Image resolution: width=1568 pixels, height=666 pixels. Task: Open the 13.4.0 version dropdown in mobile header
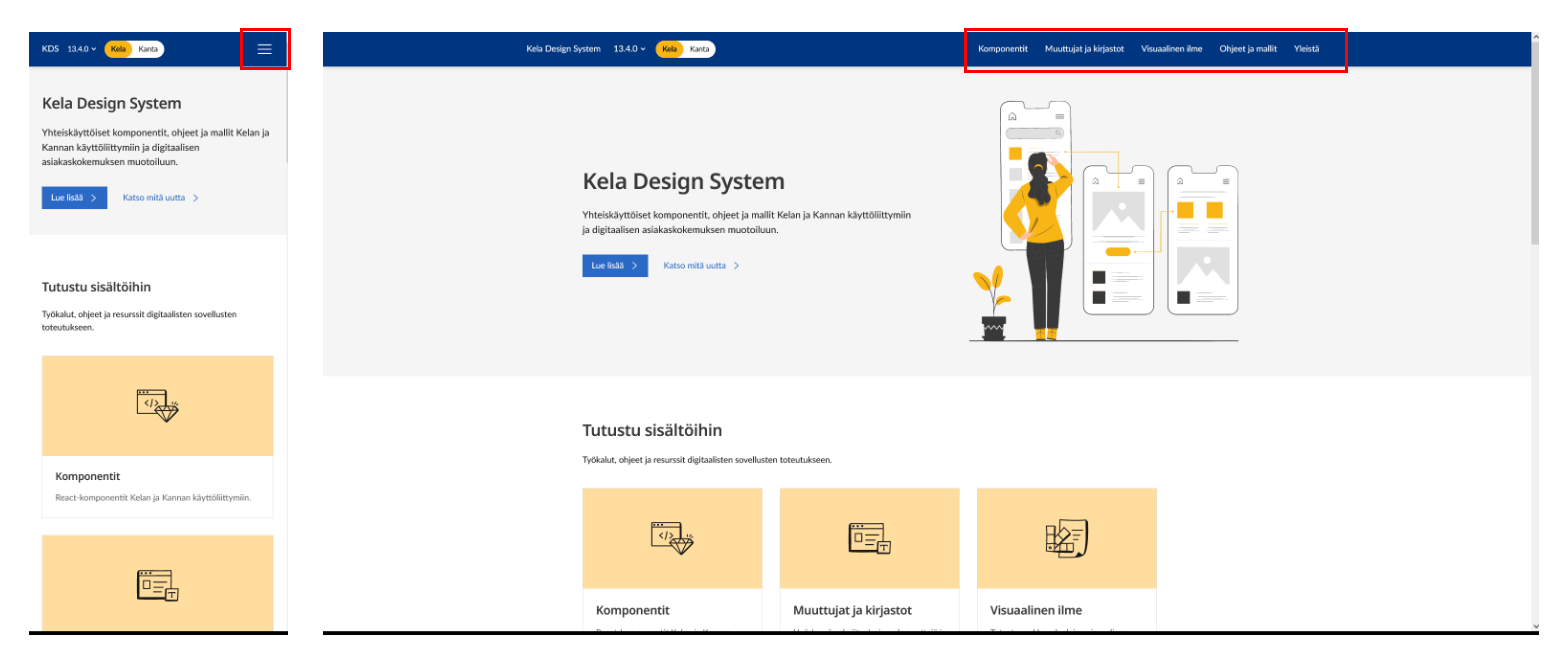(x=81, y=49)
